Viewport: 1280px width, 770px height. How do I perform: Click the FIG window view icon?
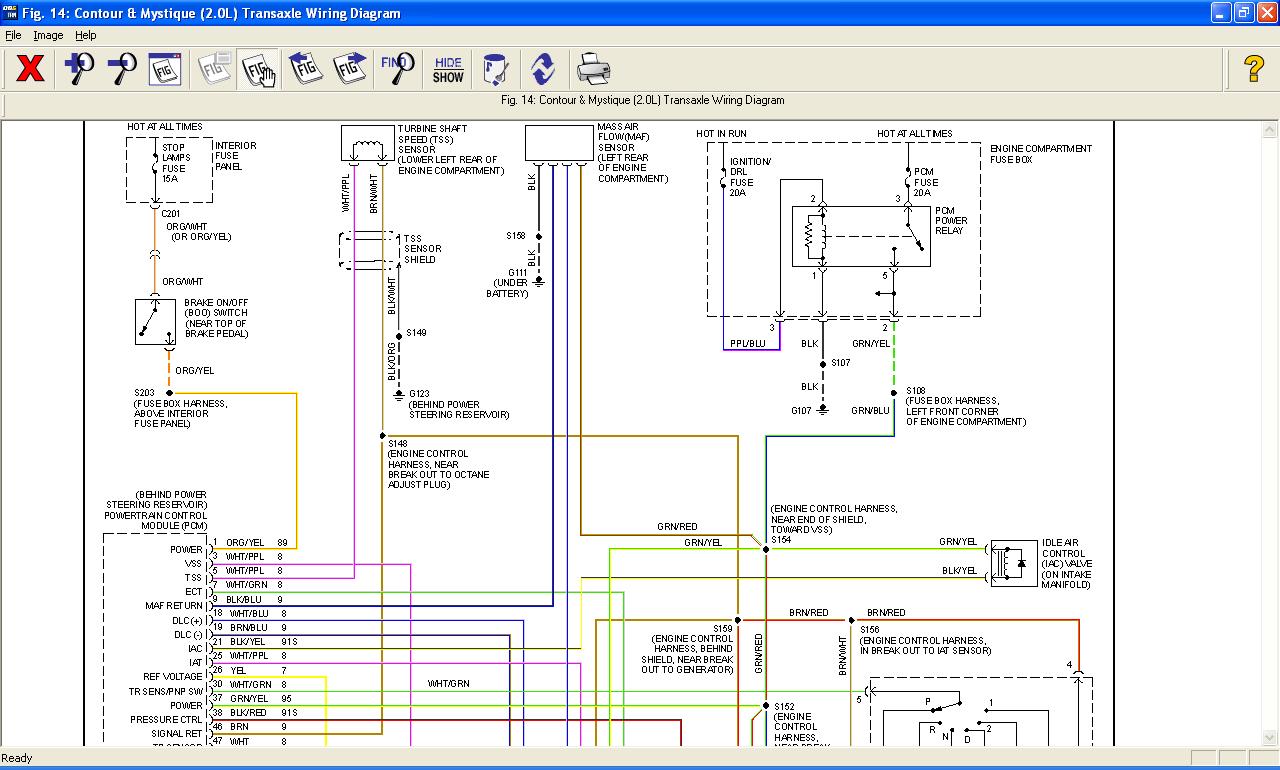point(165,69)
